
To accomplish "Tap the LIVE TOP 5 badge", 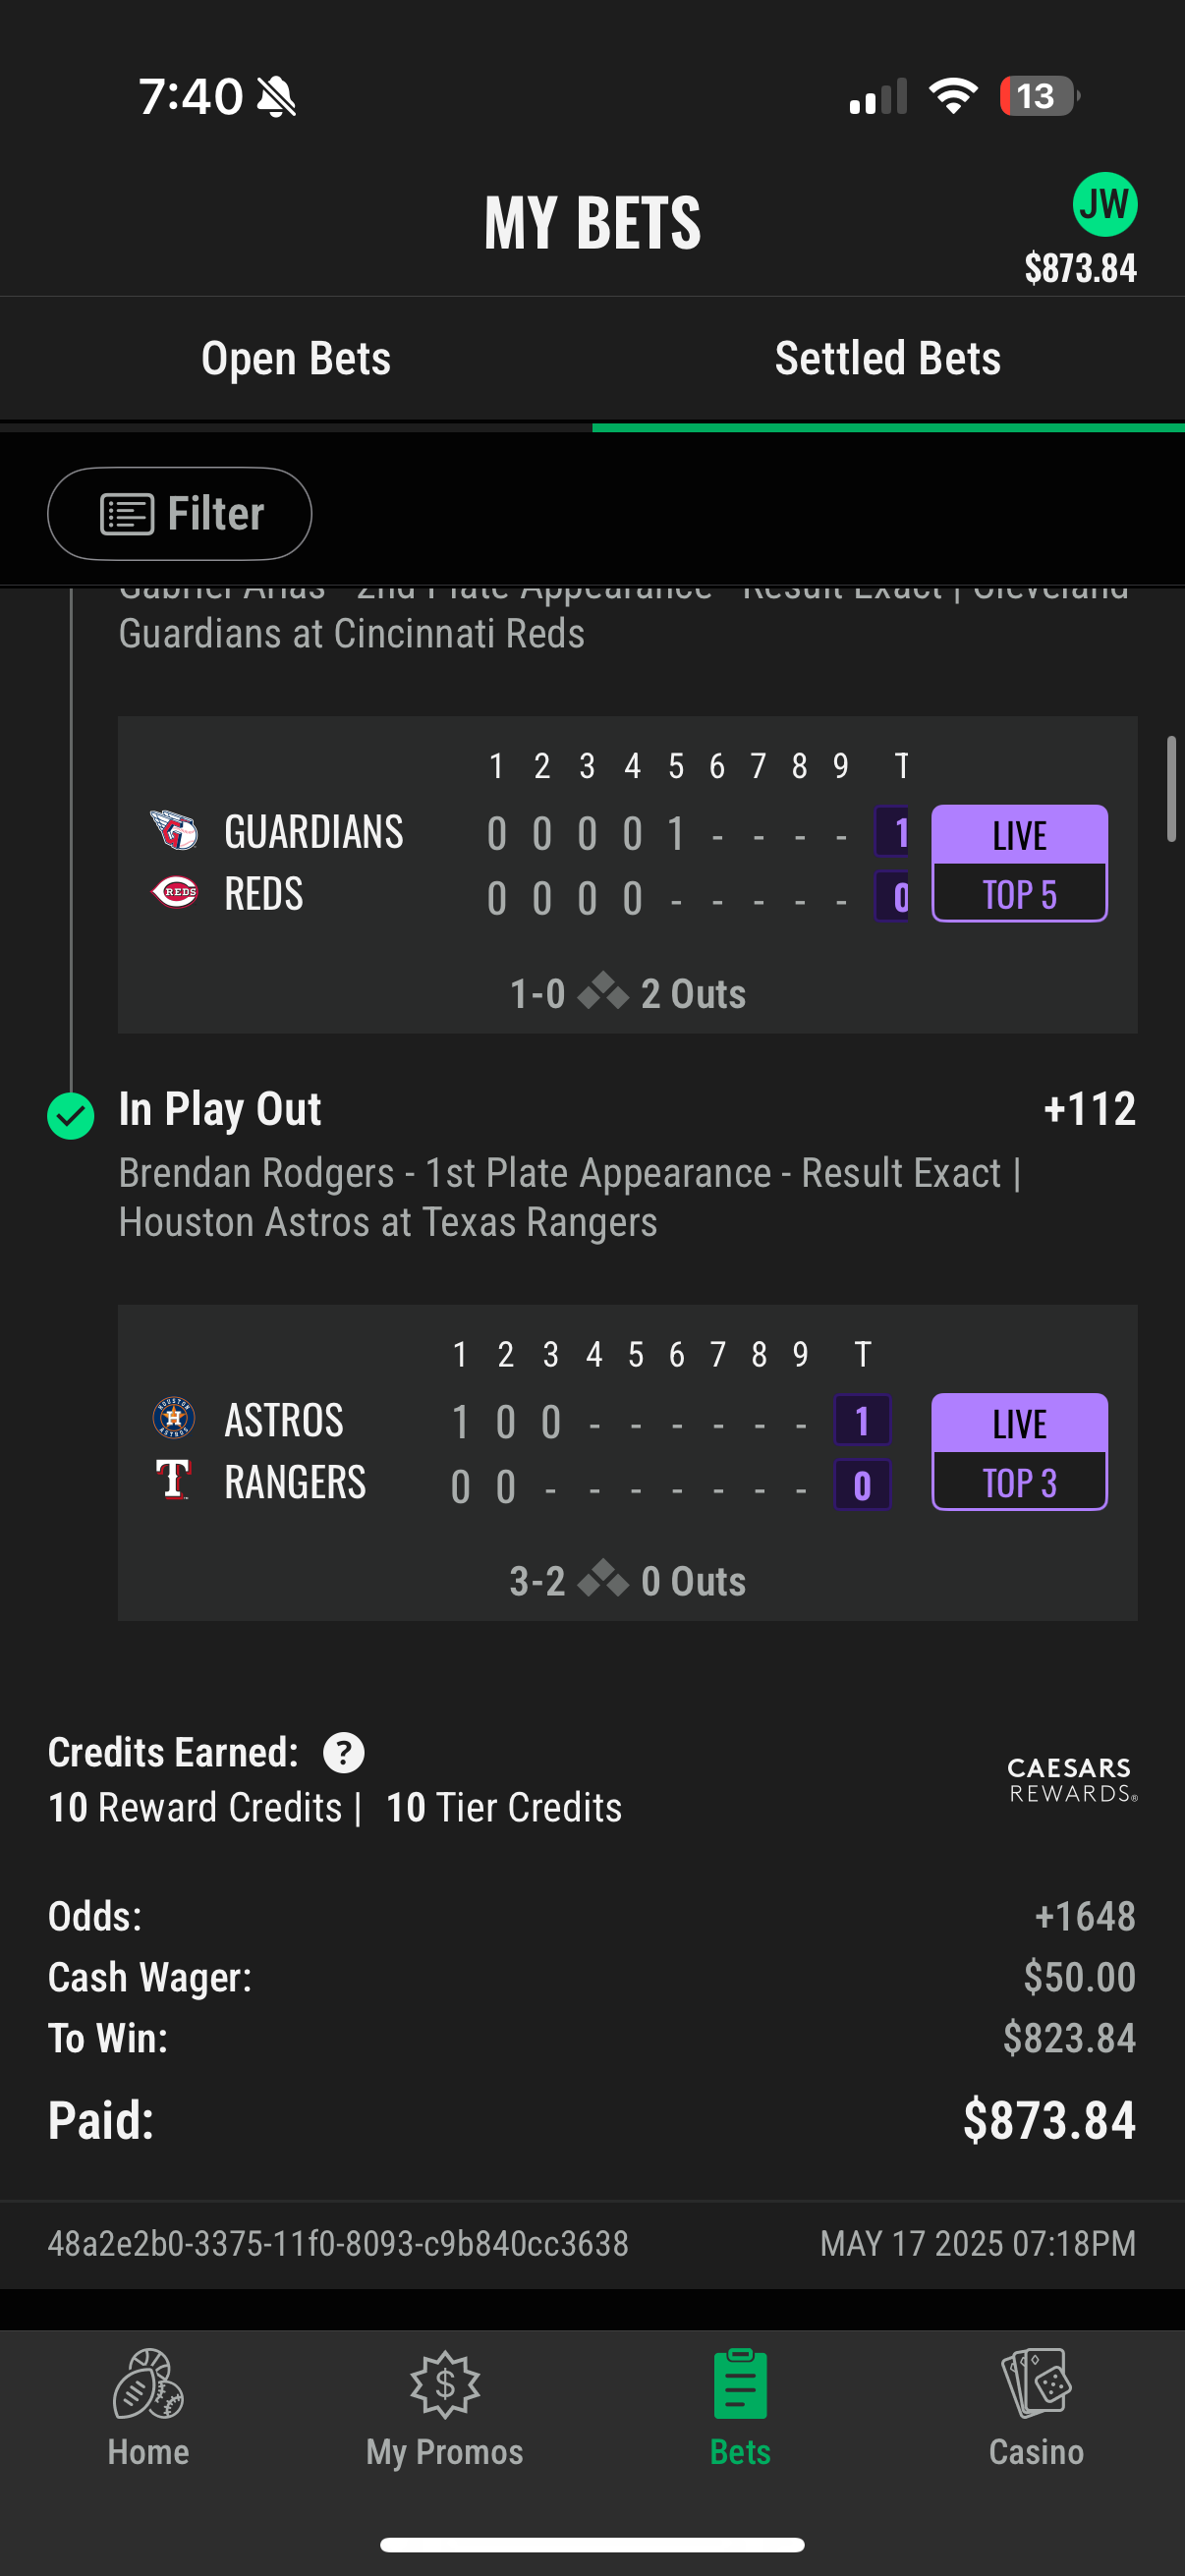I will tap(1019, 863).
